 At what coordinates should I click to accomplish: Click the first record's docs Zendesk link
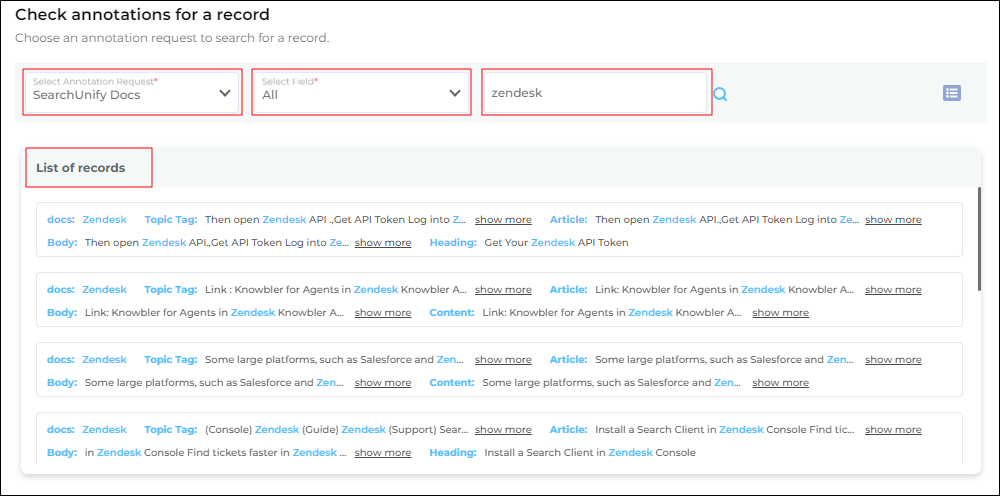point(104,219)
